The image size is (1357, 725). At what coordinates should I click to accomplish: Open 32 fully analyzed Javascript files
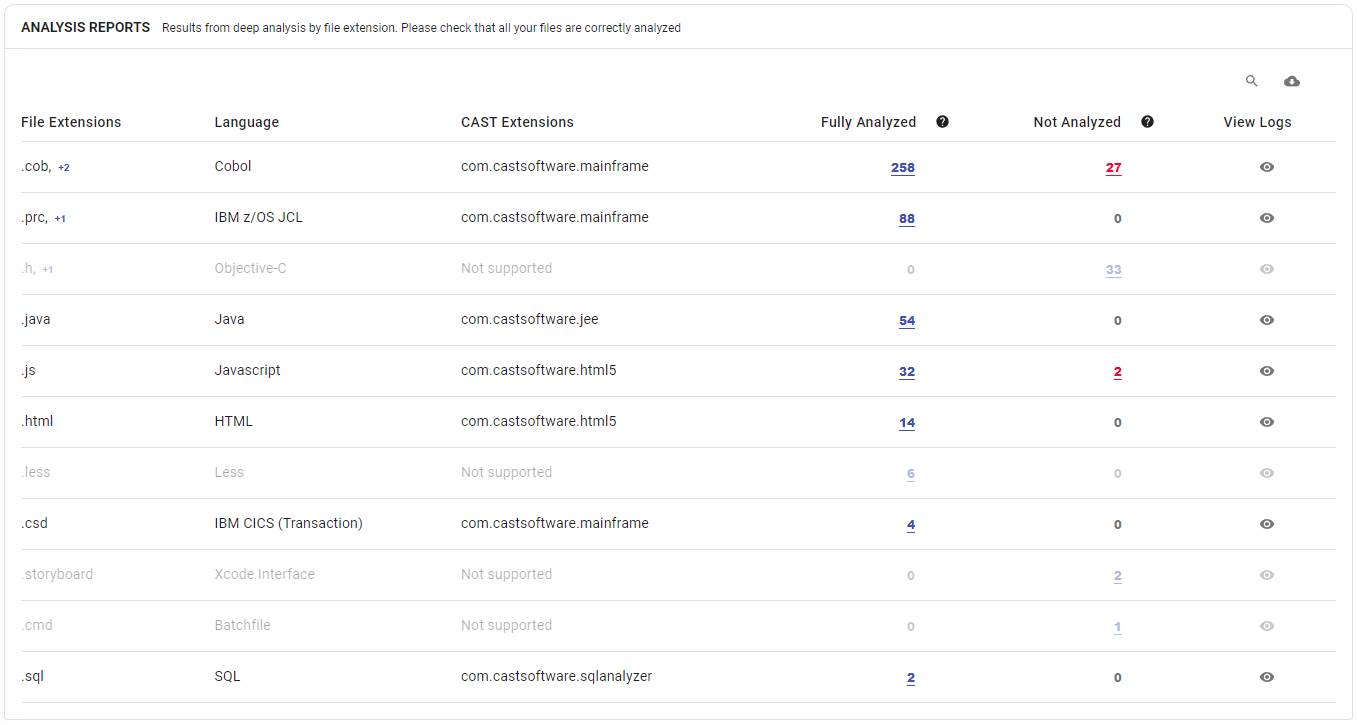[907, 372]
